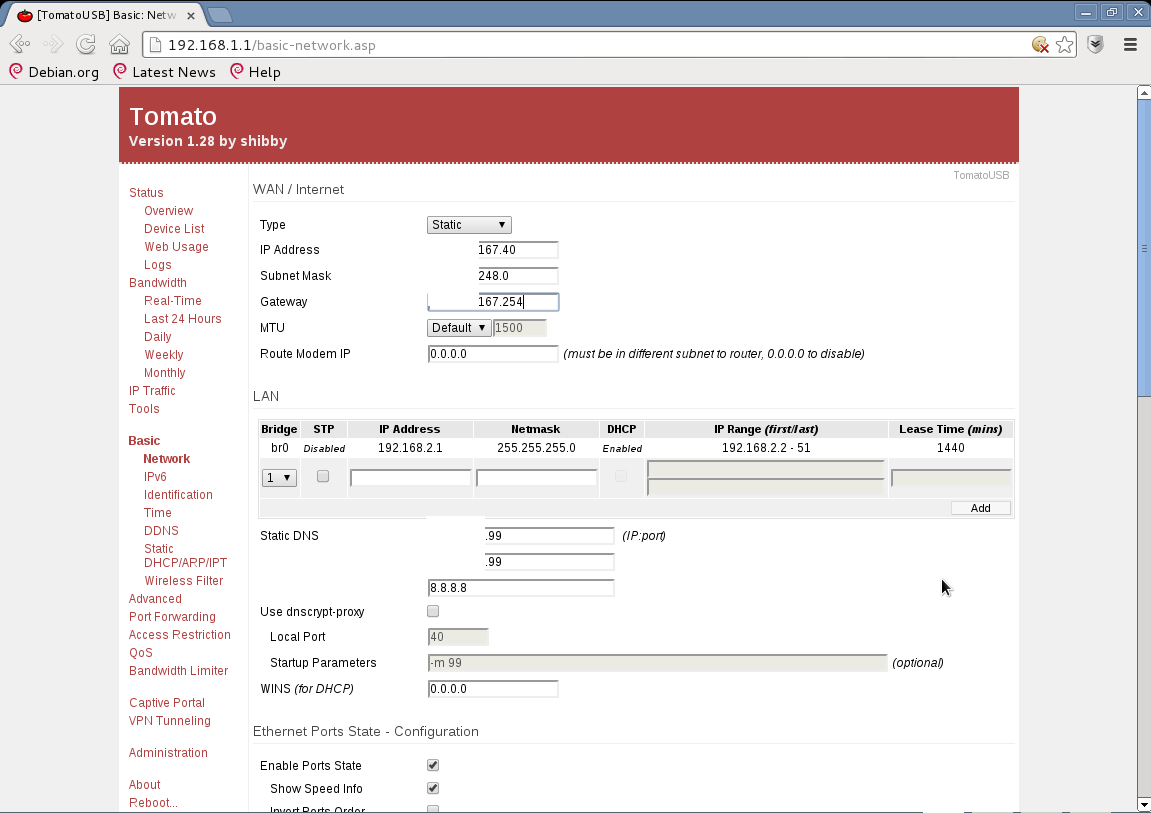
Task: Open the Basic section in sidebar
Action: 144,440
